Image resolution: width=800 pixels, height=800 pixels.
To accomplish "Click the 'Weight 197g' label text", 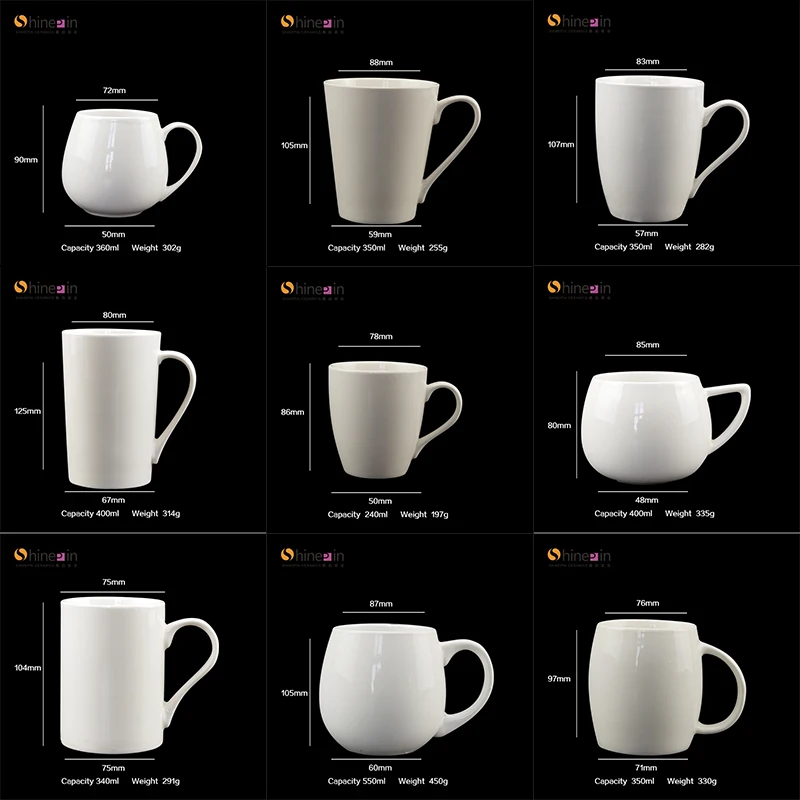I will 424,514.
